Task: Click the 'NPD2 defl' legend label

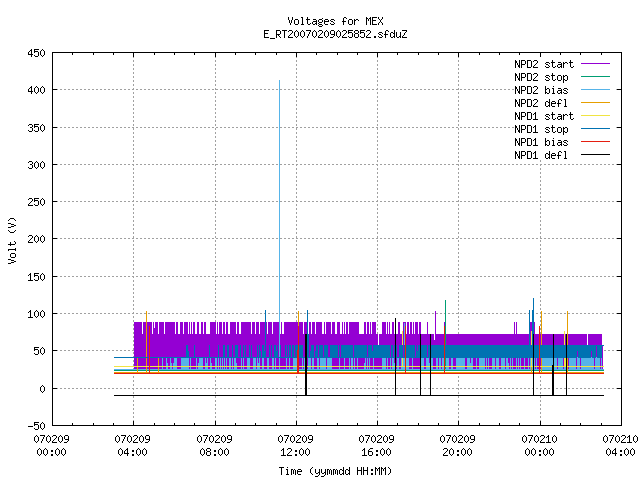Action: [x=541, y=103]
